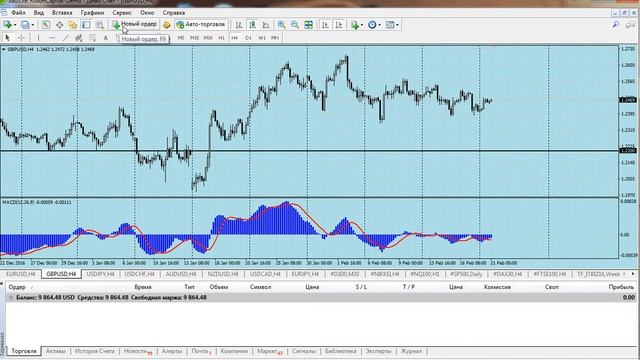
Task: Zoom out on the chart
Action: tap(295, 25)
